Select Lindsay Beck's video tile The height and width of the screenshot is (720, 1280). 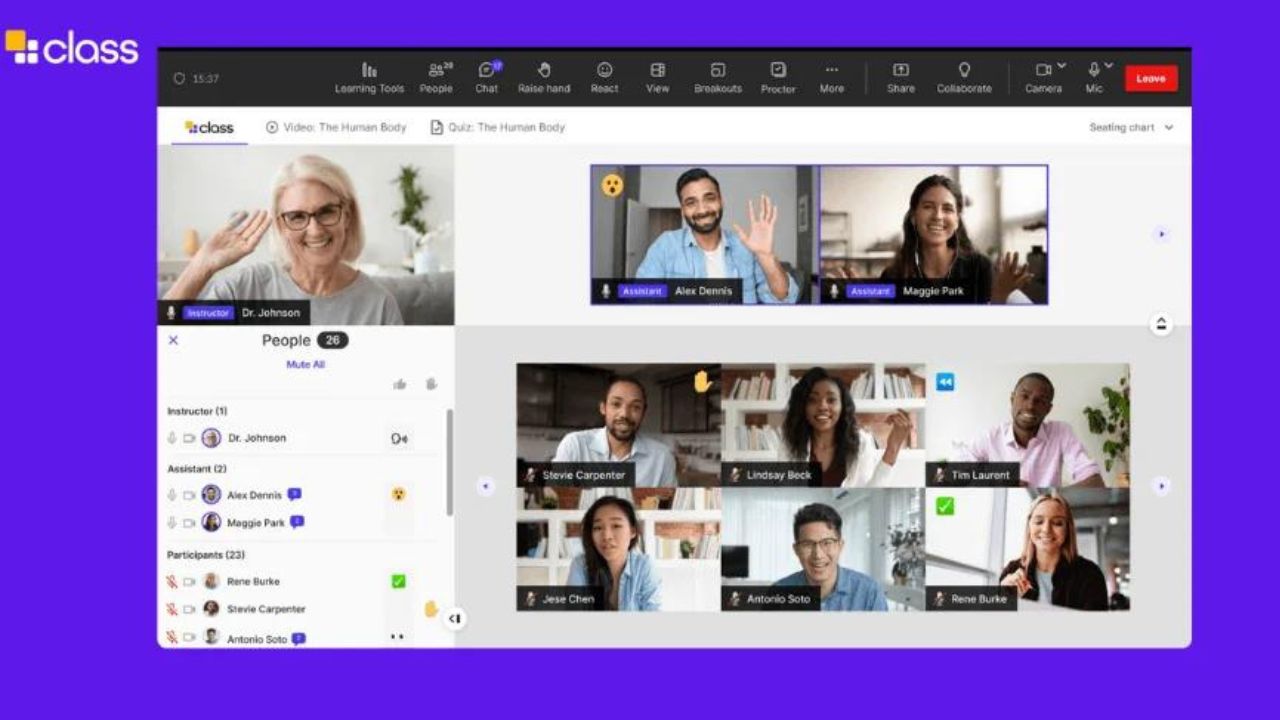click(823, 425)
